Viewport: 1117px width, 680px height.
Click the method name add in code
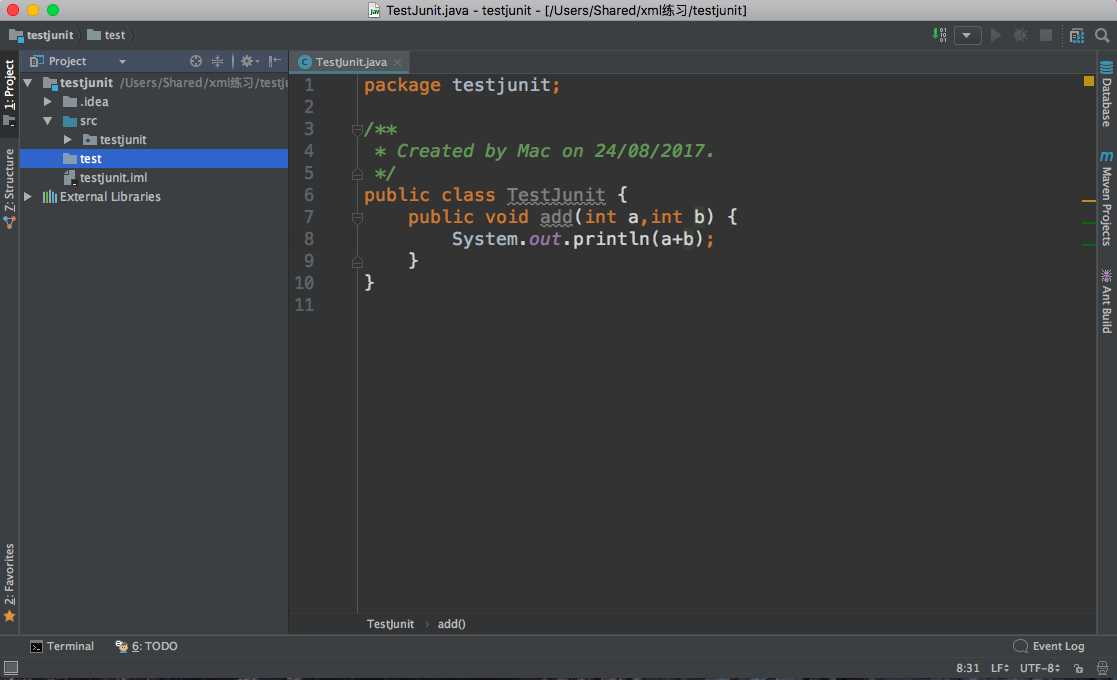tap(556, 216)
